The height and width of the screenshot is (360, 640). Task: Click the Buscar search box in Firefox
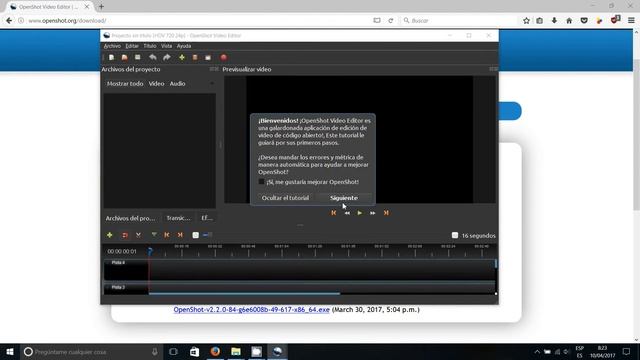click(x=459, y=20)
